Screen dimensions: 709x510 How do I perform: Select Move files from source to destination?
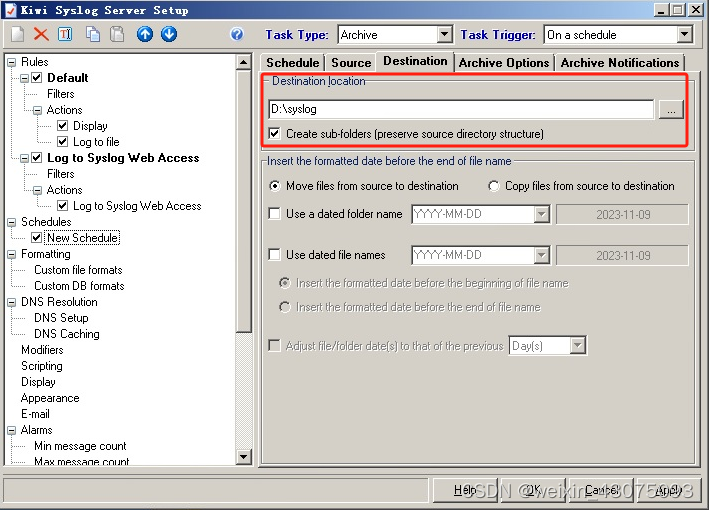[274, 186]
